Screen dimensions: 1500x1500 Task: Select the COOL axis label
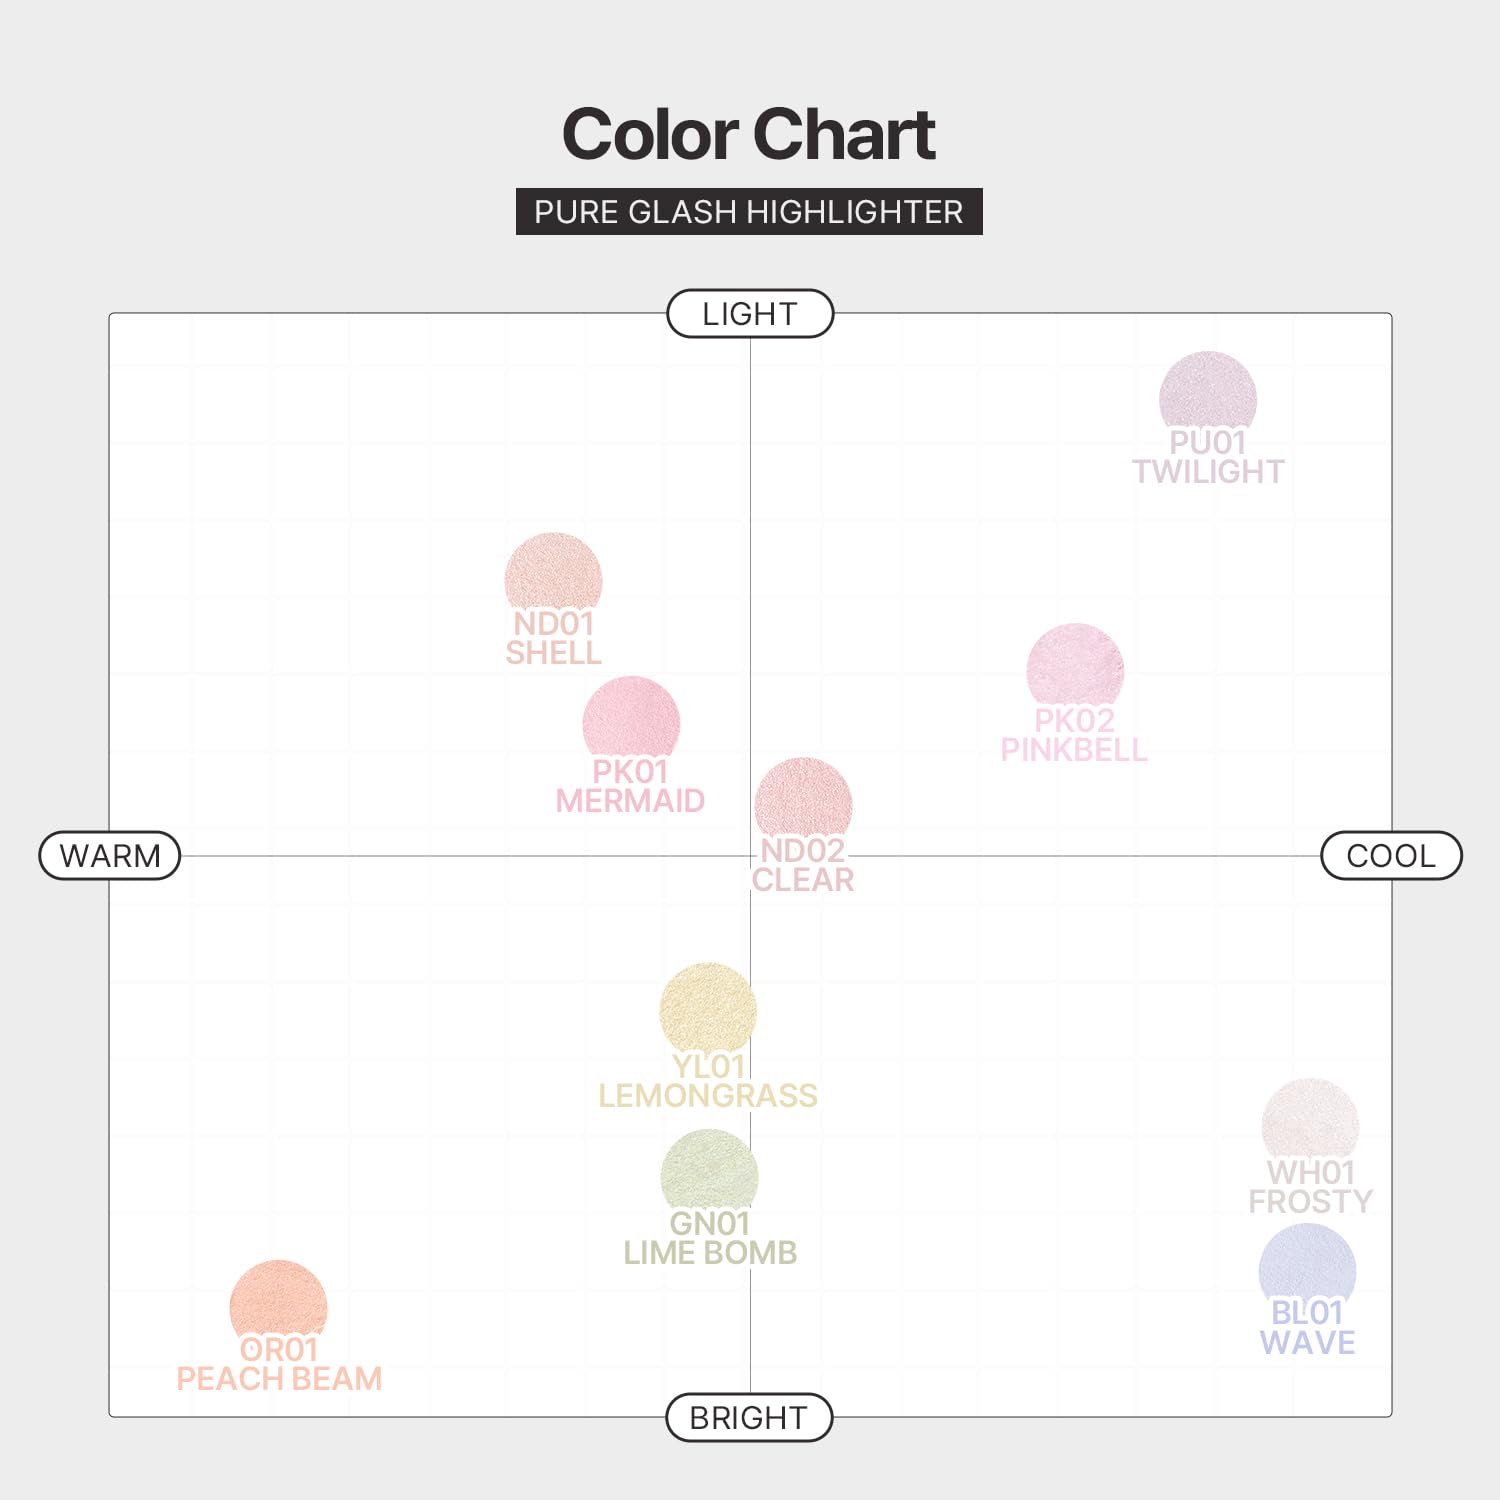coord(1391,856)
